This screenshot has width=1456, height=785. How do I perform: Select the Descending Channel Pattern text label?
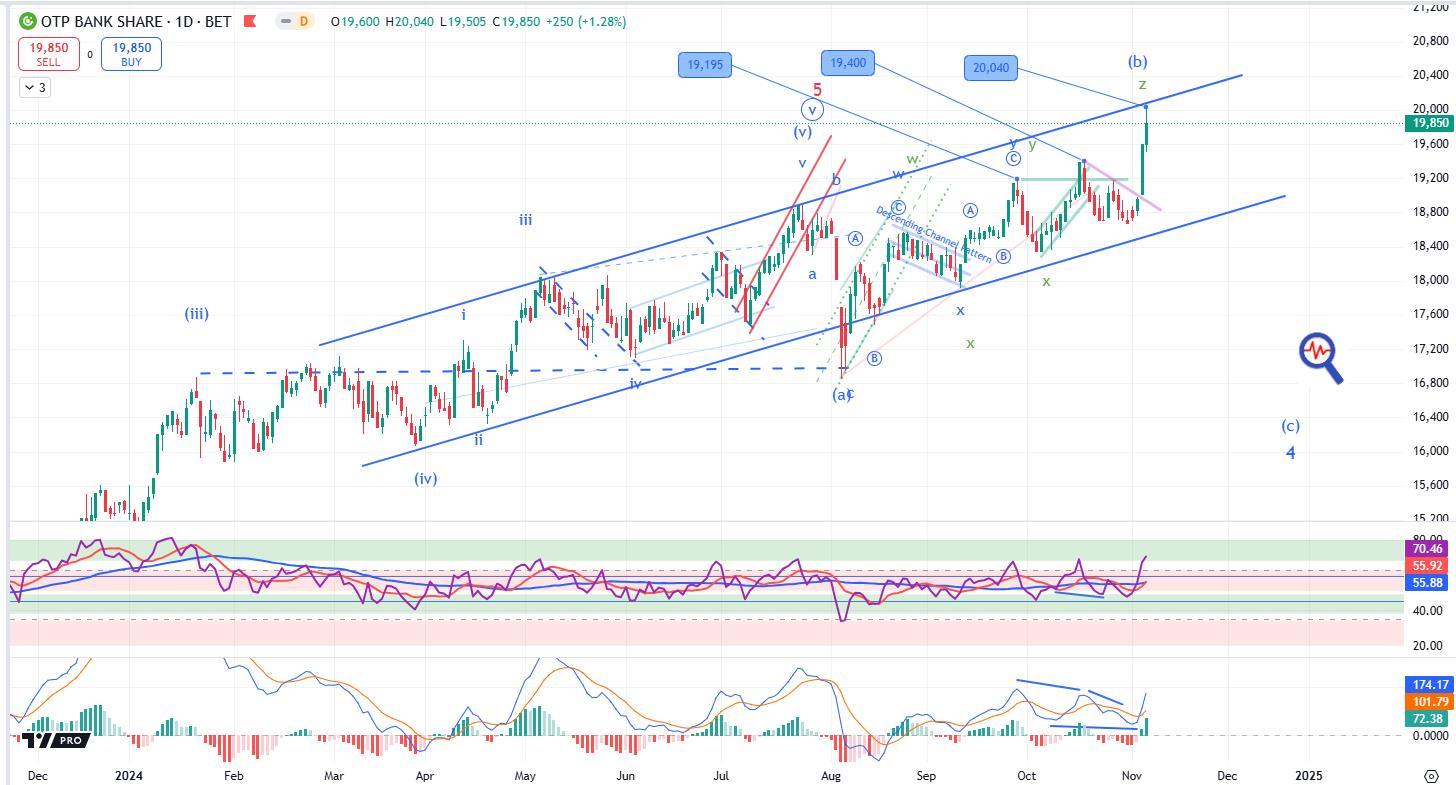934,234
